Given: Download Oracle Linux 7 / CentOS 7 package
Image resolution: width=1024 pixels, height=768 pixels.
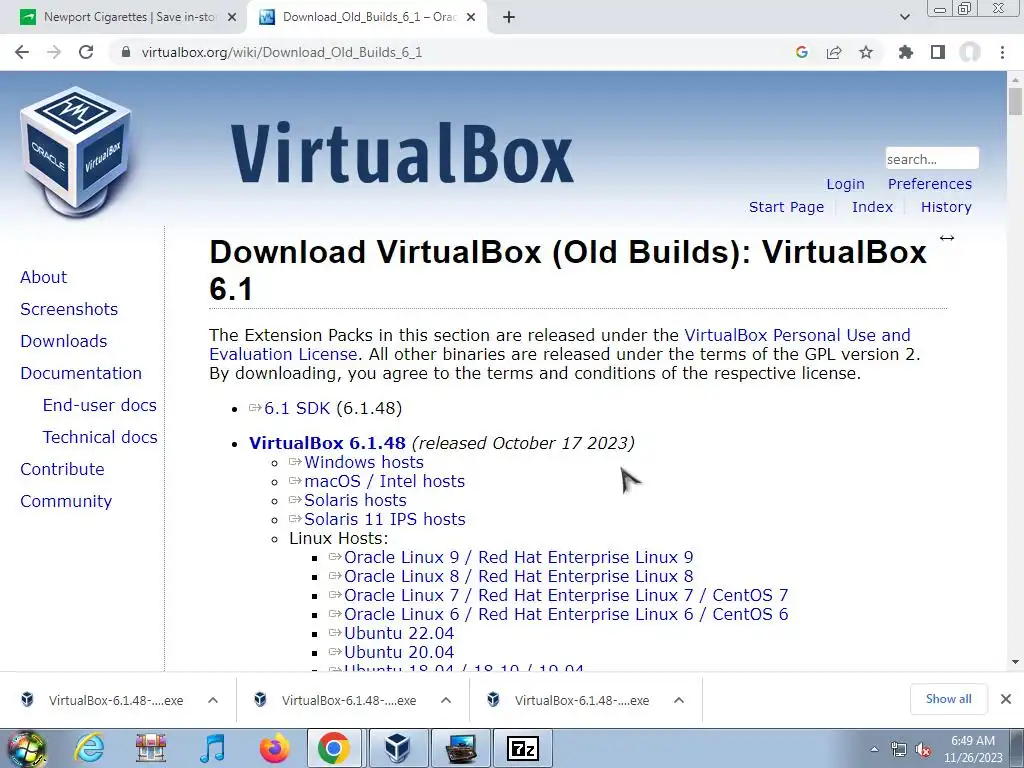Looking at the screenshot, I should pyautogui.click(x=566, y=595).
